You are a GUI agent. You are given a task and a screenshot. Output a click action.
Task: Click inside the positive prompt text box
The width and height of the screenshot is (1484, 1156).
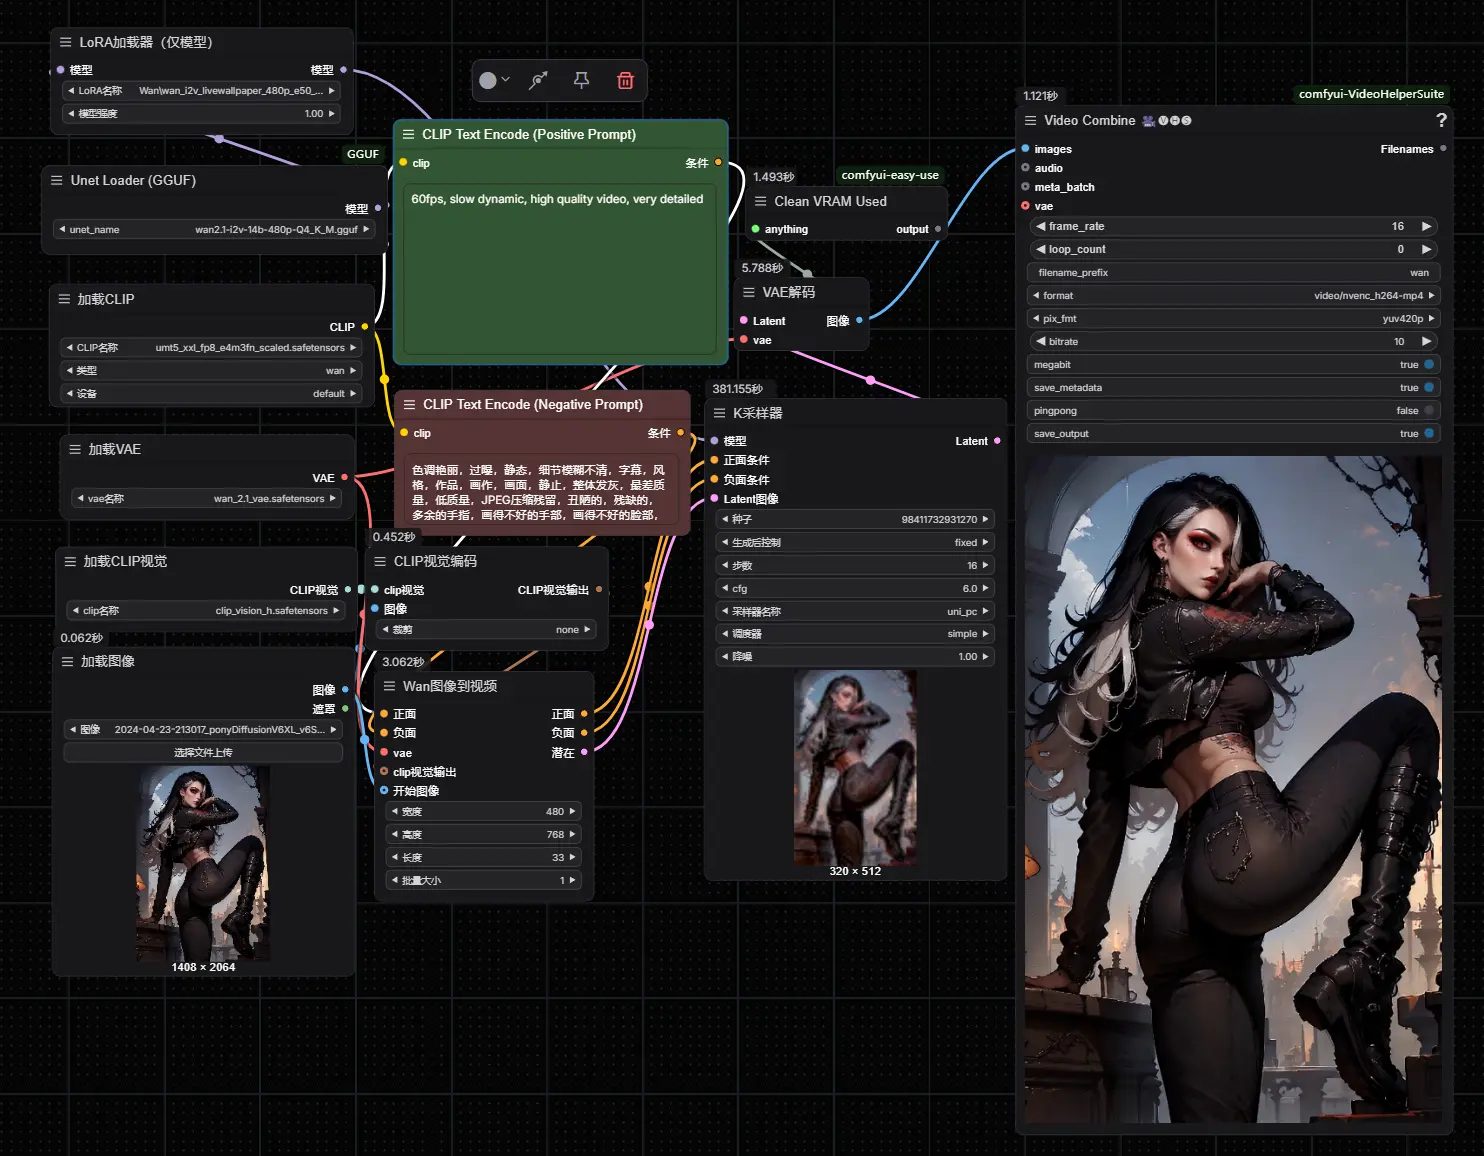[558, 270]
